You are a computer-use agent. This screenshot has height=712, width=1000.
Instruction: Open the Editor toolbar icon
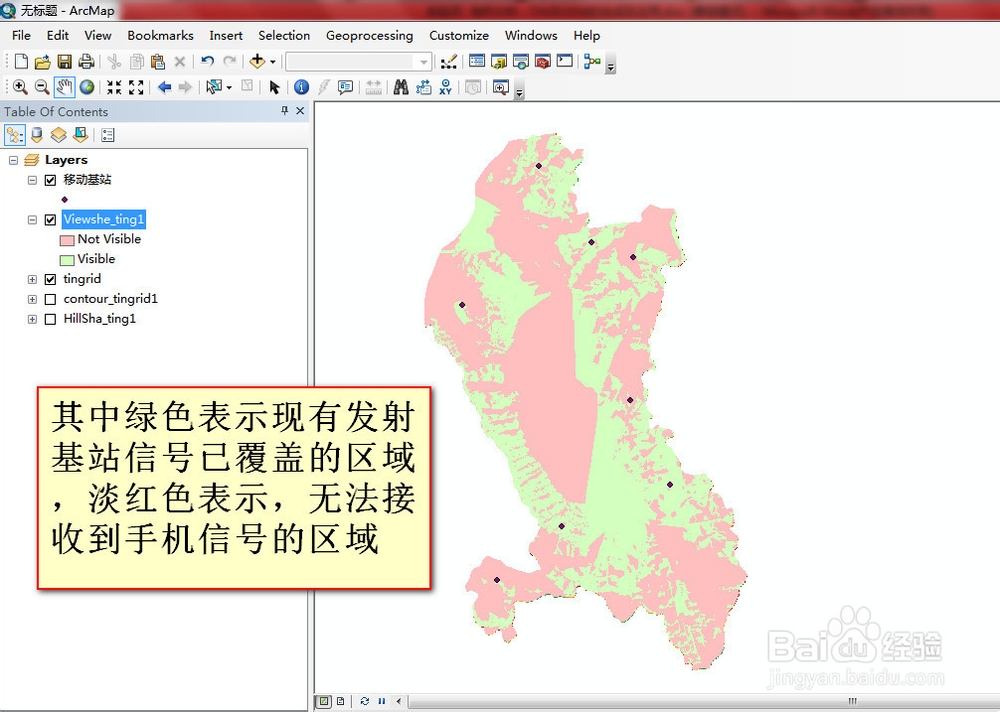pyautogui.click(x=449, y=61)
